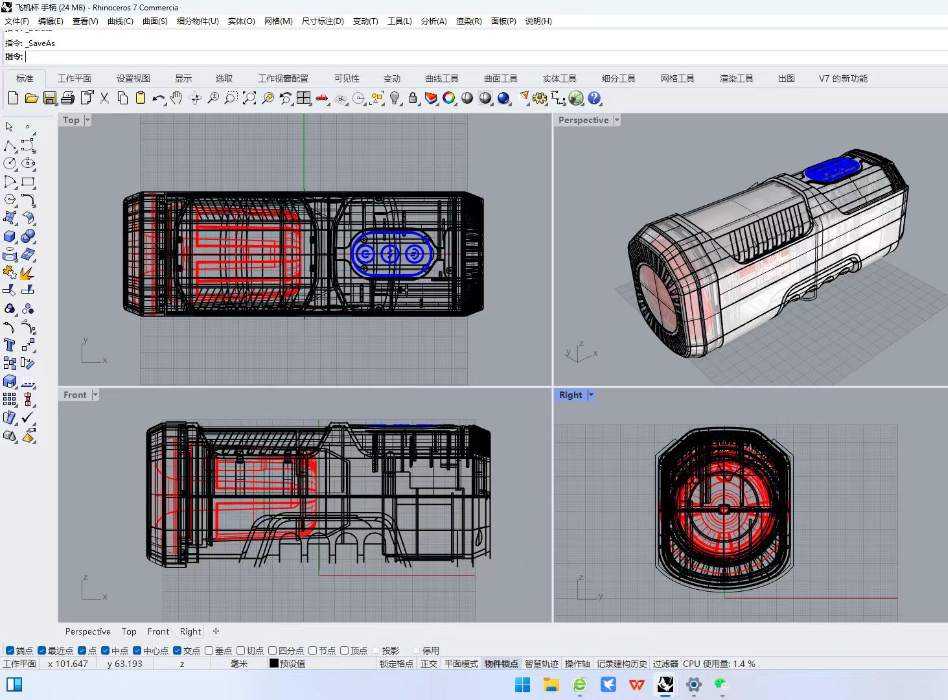Toggle 锁定格点 in status bar
Image resolution: width=948 pixels, height=700 pixels.
[396, 664]
